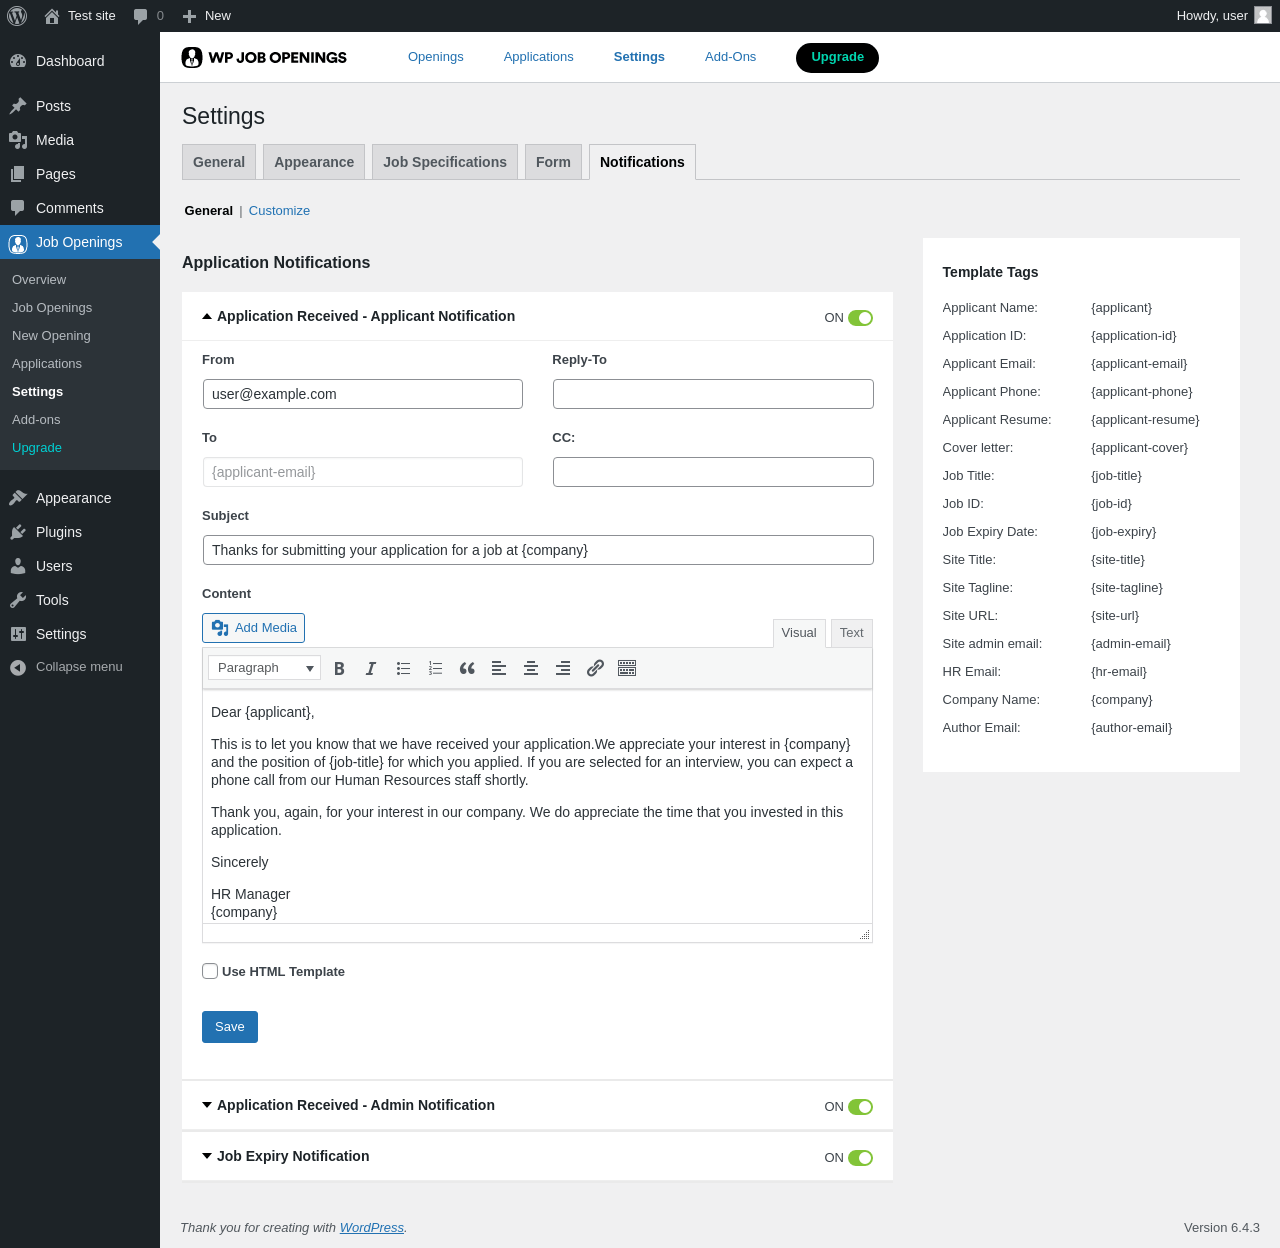Turn off the Admin Notification switch
1280x1248 pixels.
[x=860, y=1107]
